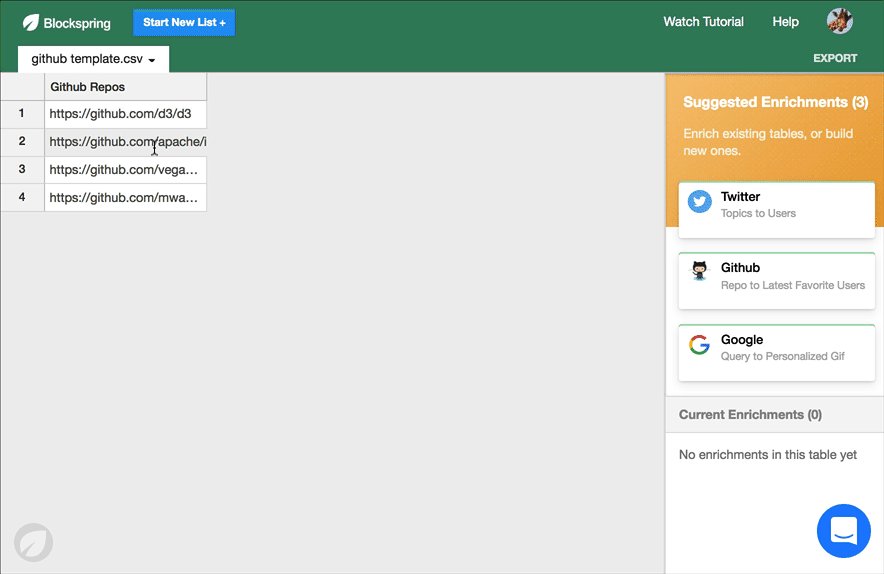Select row number 4 header
The height and width of the screenshot is (574, 884).
tap(22, 197)
